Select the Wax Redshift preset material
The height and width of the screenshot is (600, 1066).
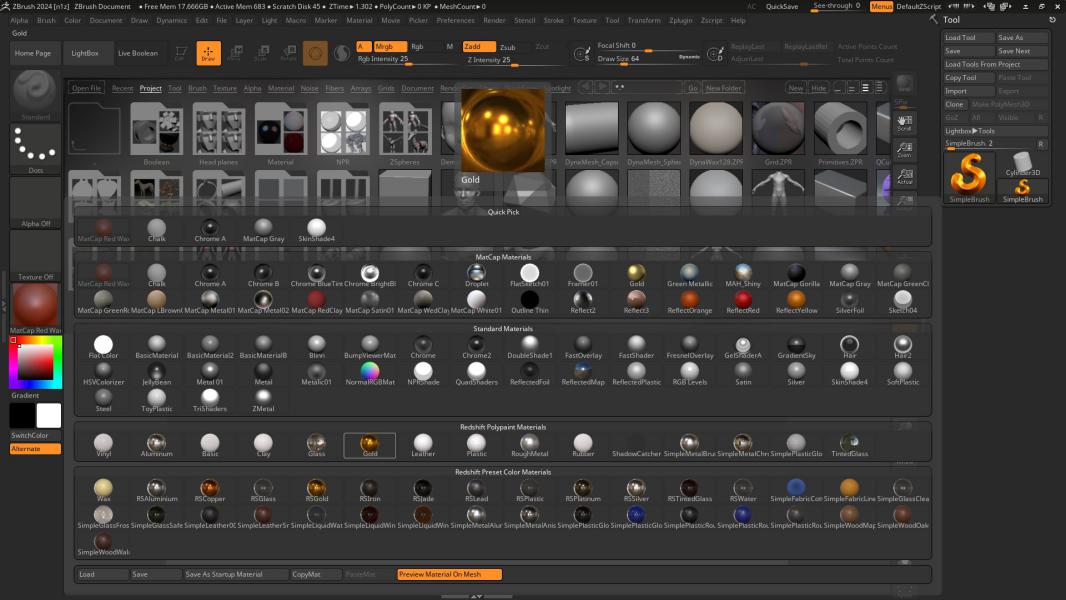(103, 490)
